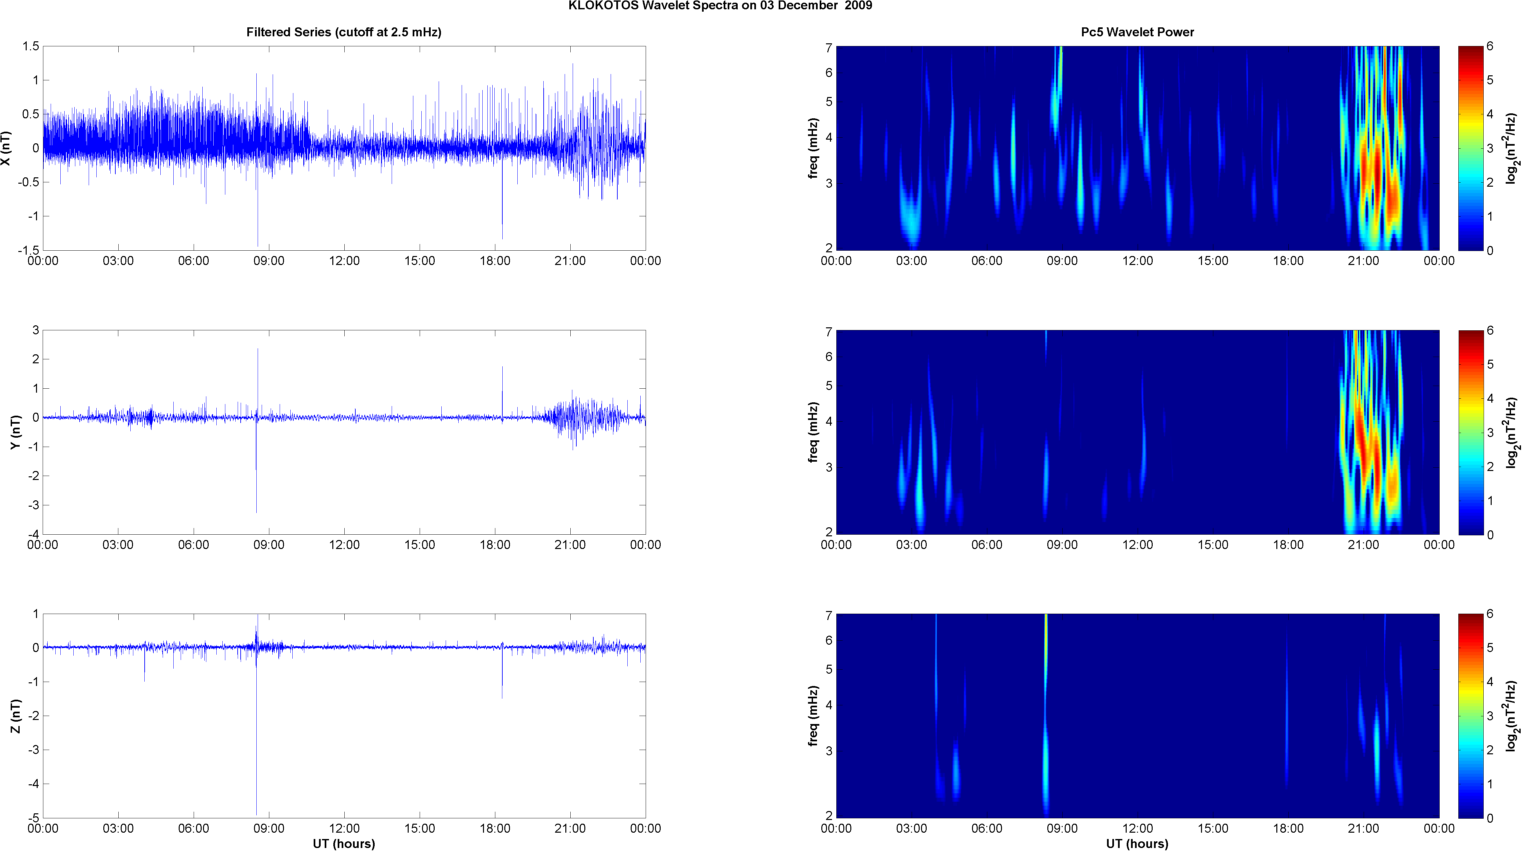
Task: Click the KLOKOTOS Wavelet Spectra figure title
Action: pyautogui.click(x=720, y=6)
